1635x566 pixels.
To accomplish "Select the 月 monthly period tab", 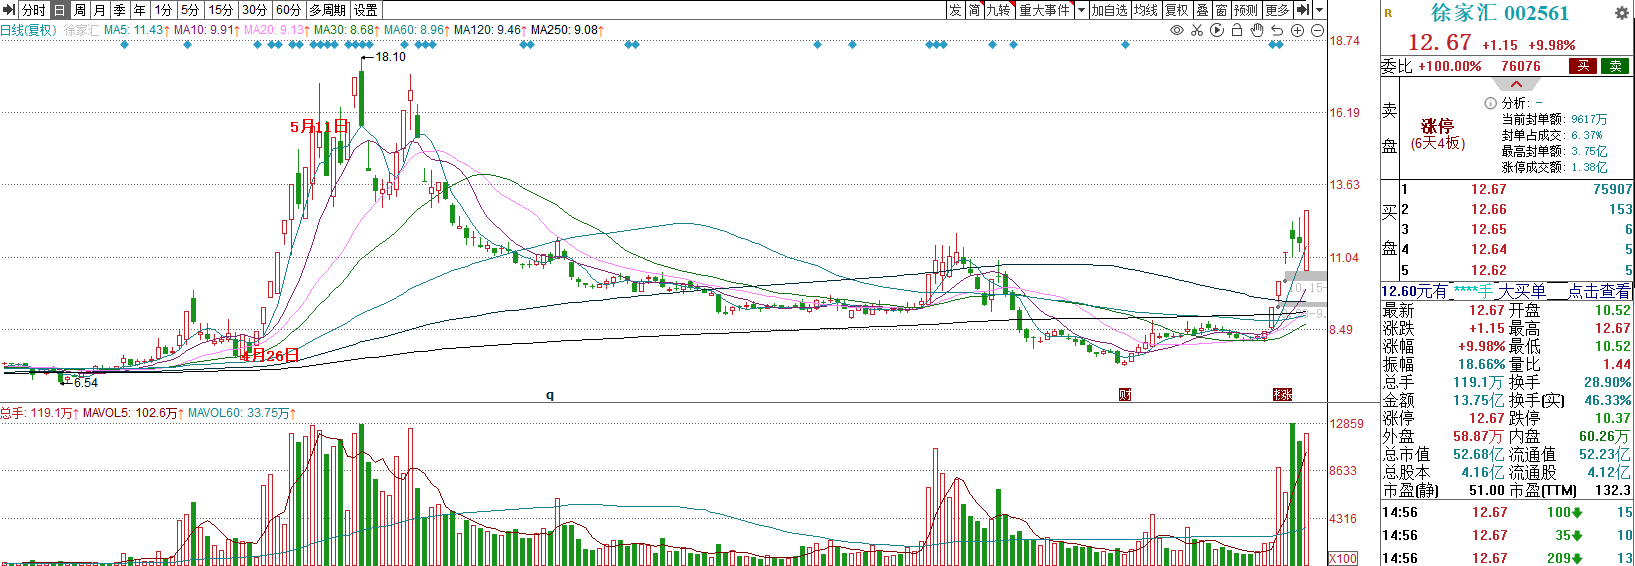I will pos(99,10).
